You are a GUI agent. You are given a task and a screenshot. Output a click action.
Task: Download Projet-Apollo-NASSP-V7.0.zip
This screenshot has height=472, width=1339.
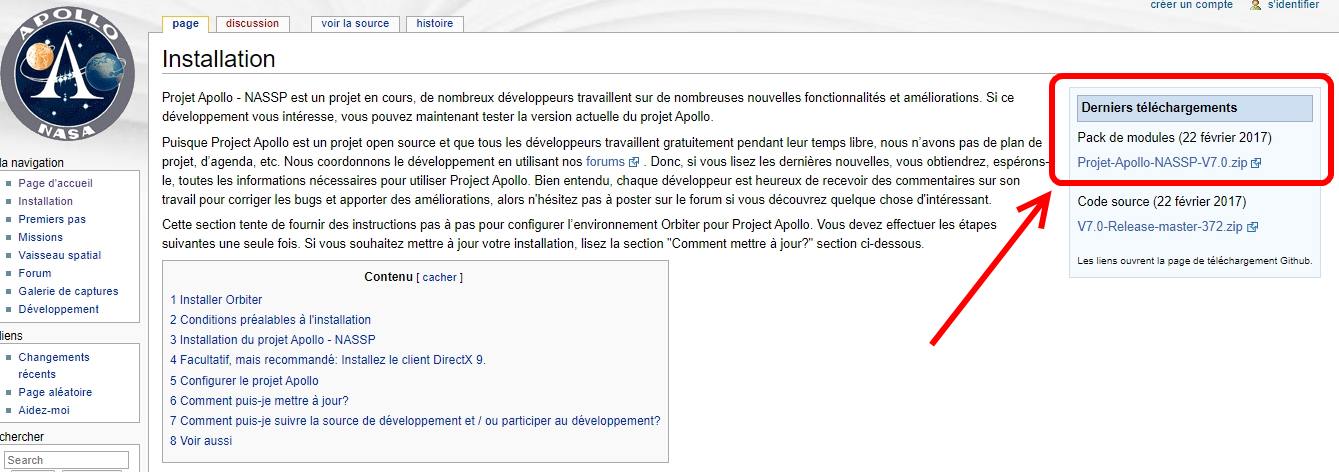(x=1162, y=162)
